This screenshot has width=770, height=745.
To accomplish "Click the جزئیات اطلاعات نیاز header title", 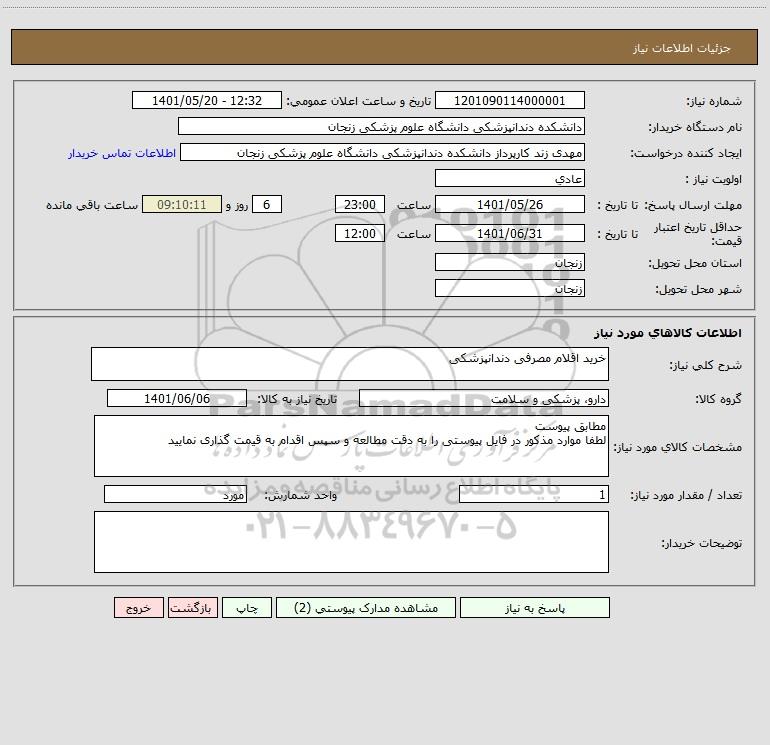I will click(x=682, y=48).
